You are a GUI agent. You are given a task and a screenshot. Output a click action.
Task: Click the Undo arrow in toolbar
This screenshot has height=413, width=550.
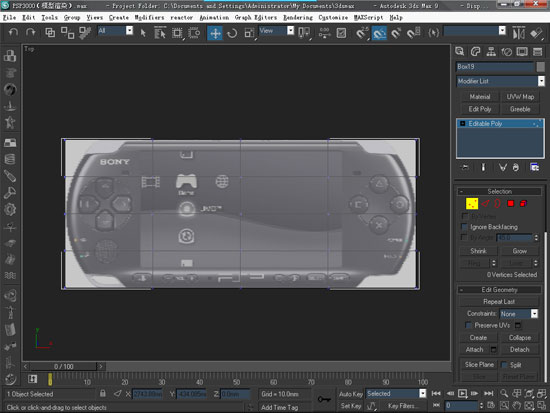coord(13,33)
